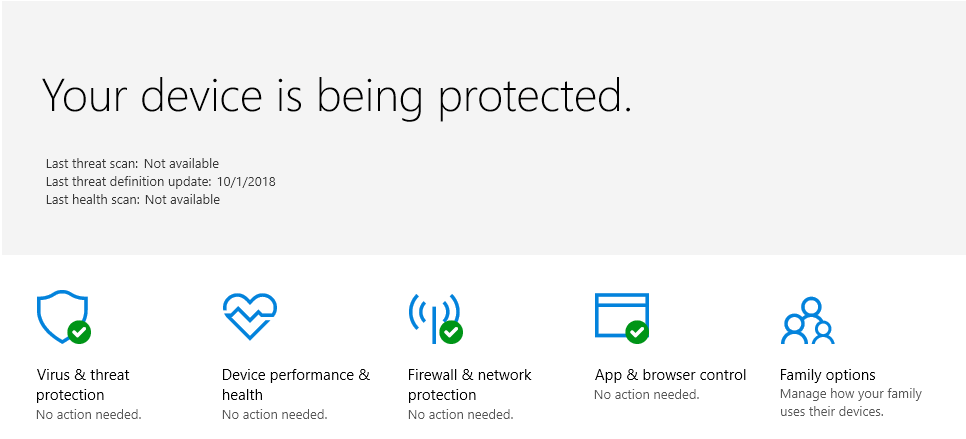Open the Family options people icon
The width and height of the screenshot is (966, 439).
[807, 320]
